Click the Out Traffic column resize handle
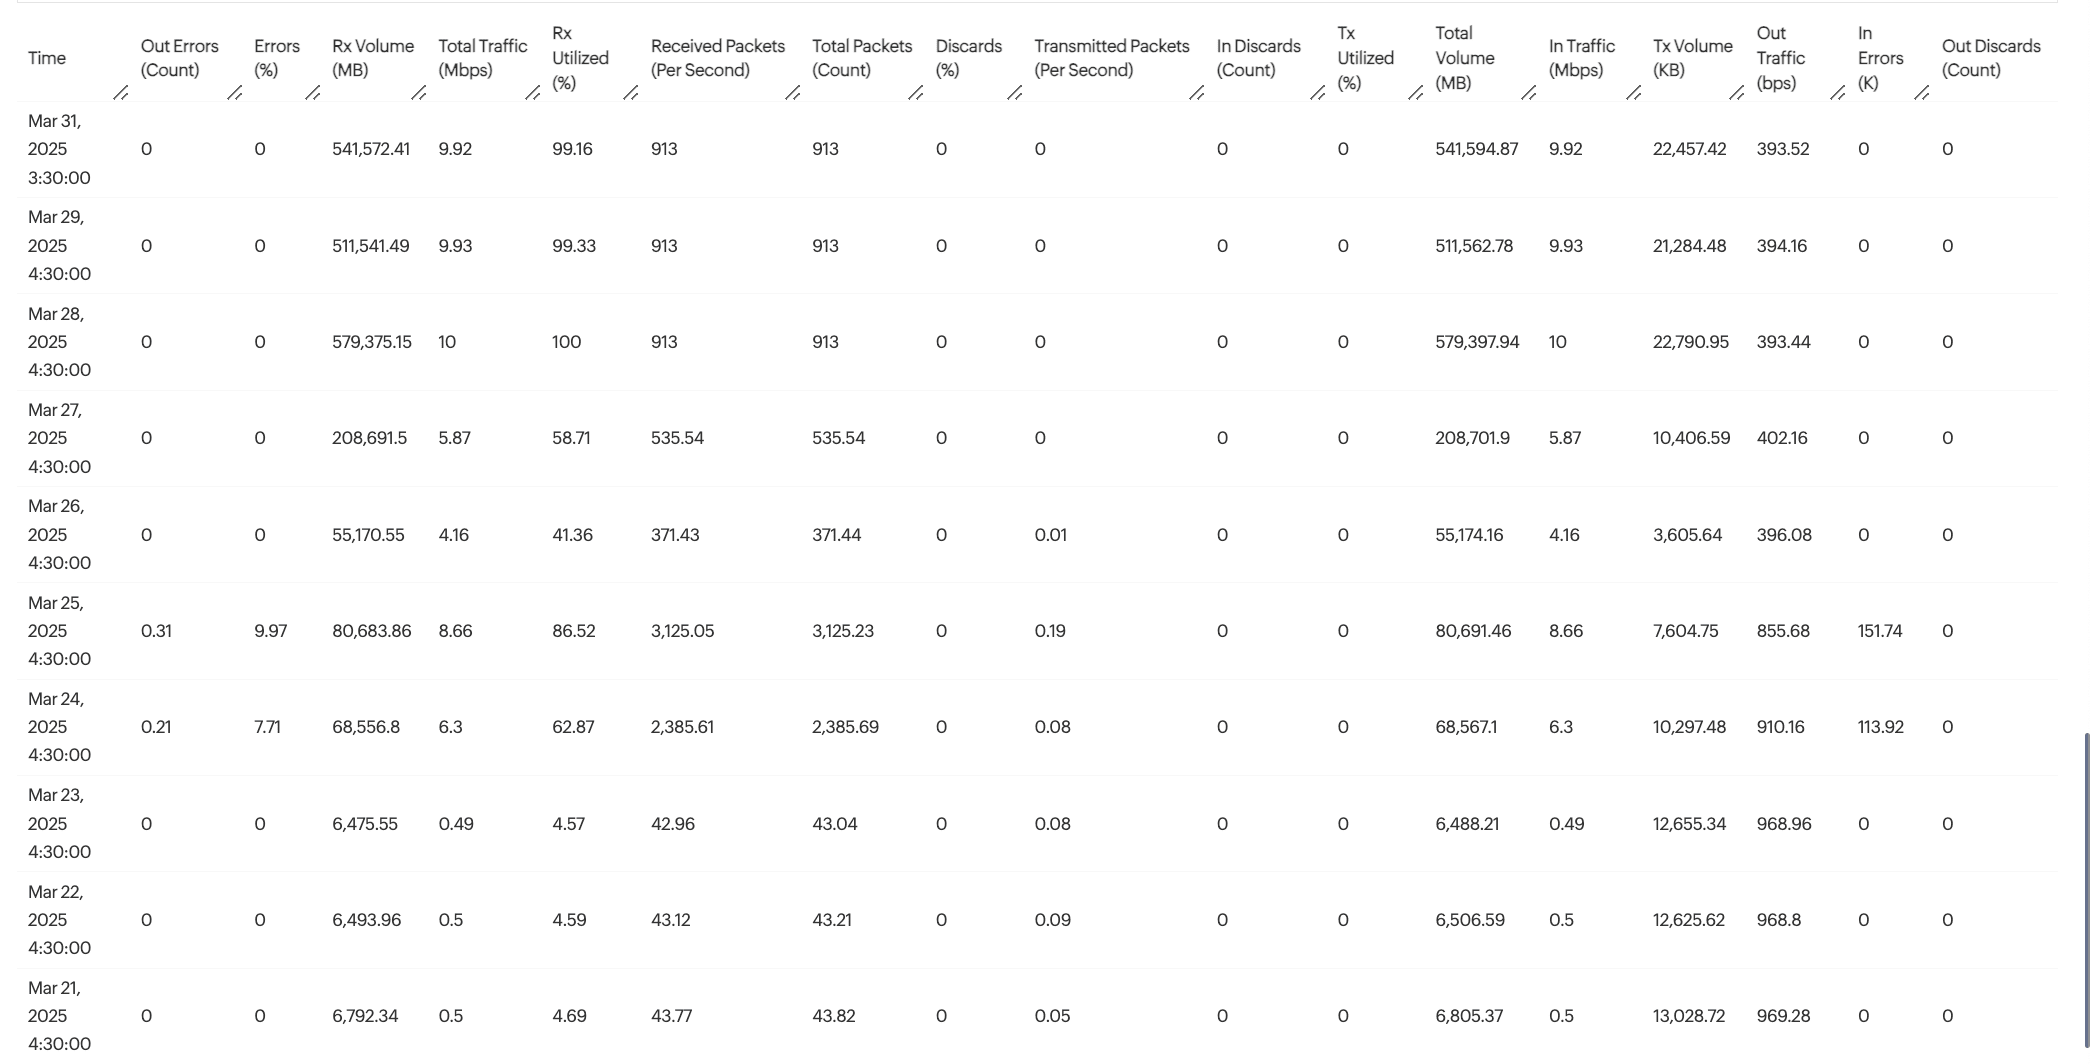This screenshot has height=1064, width=2090. [1837, 93]
